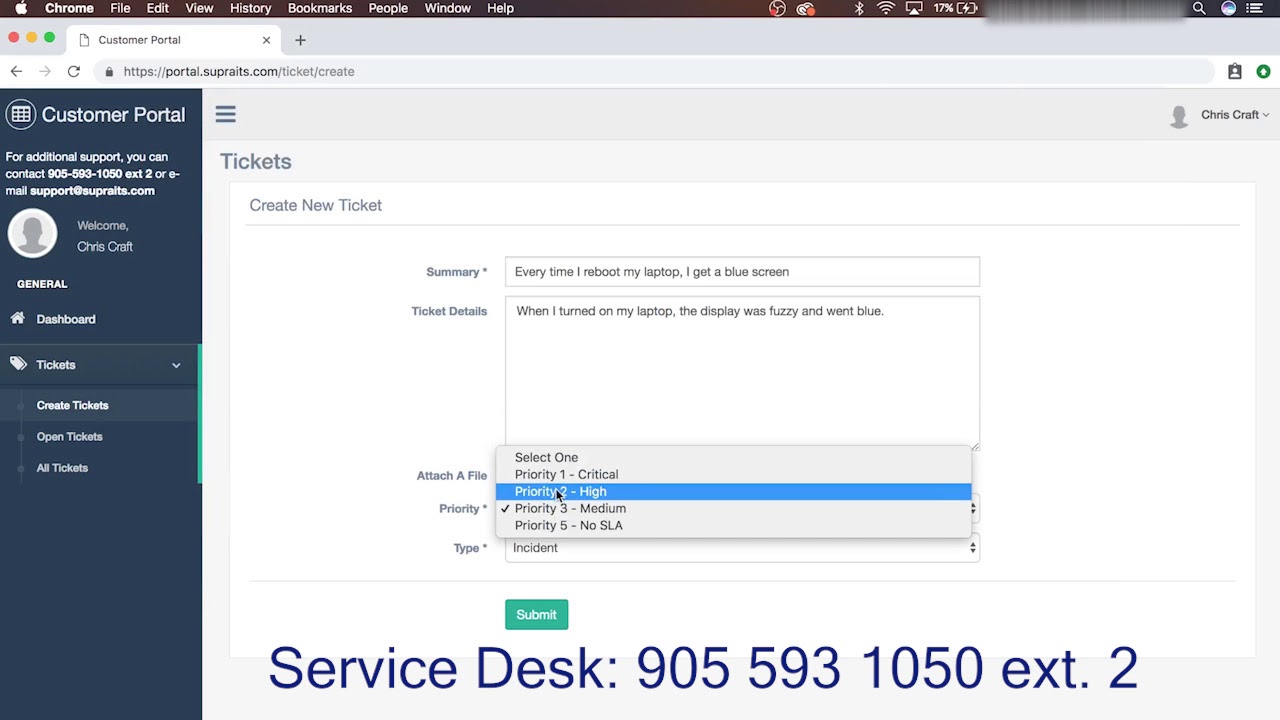Image resolution: width=1280 pixels, height=720 pixels.
Task: Open the Dashboard sidebar link
Action: [66, 319]
